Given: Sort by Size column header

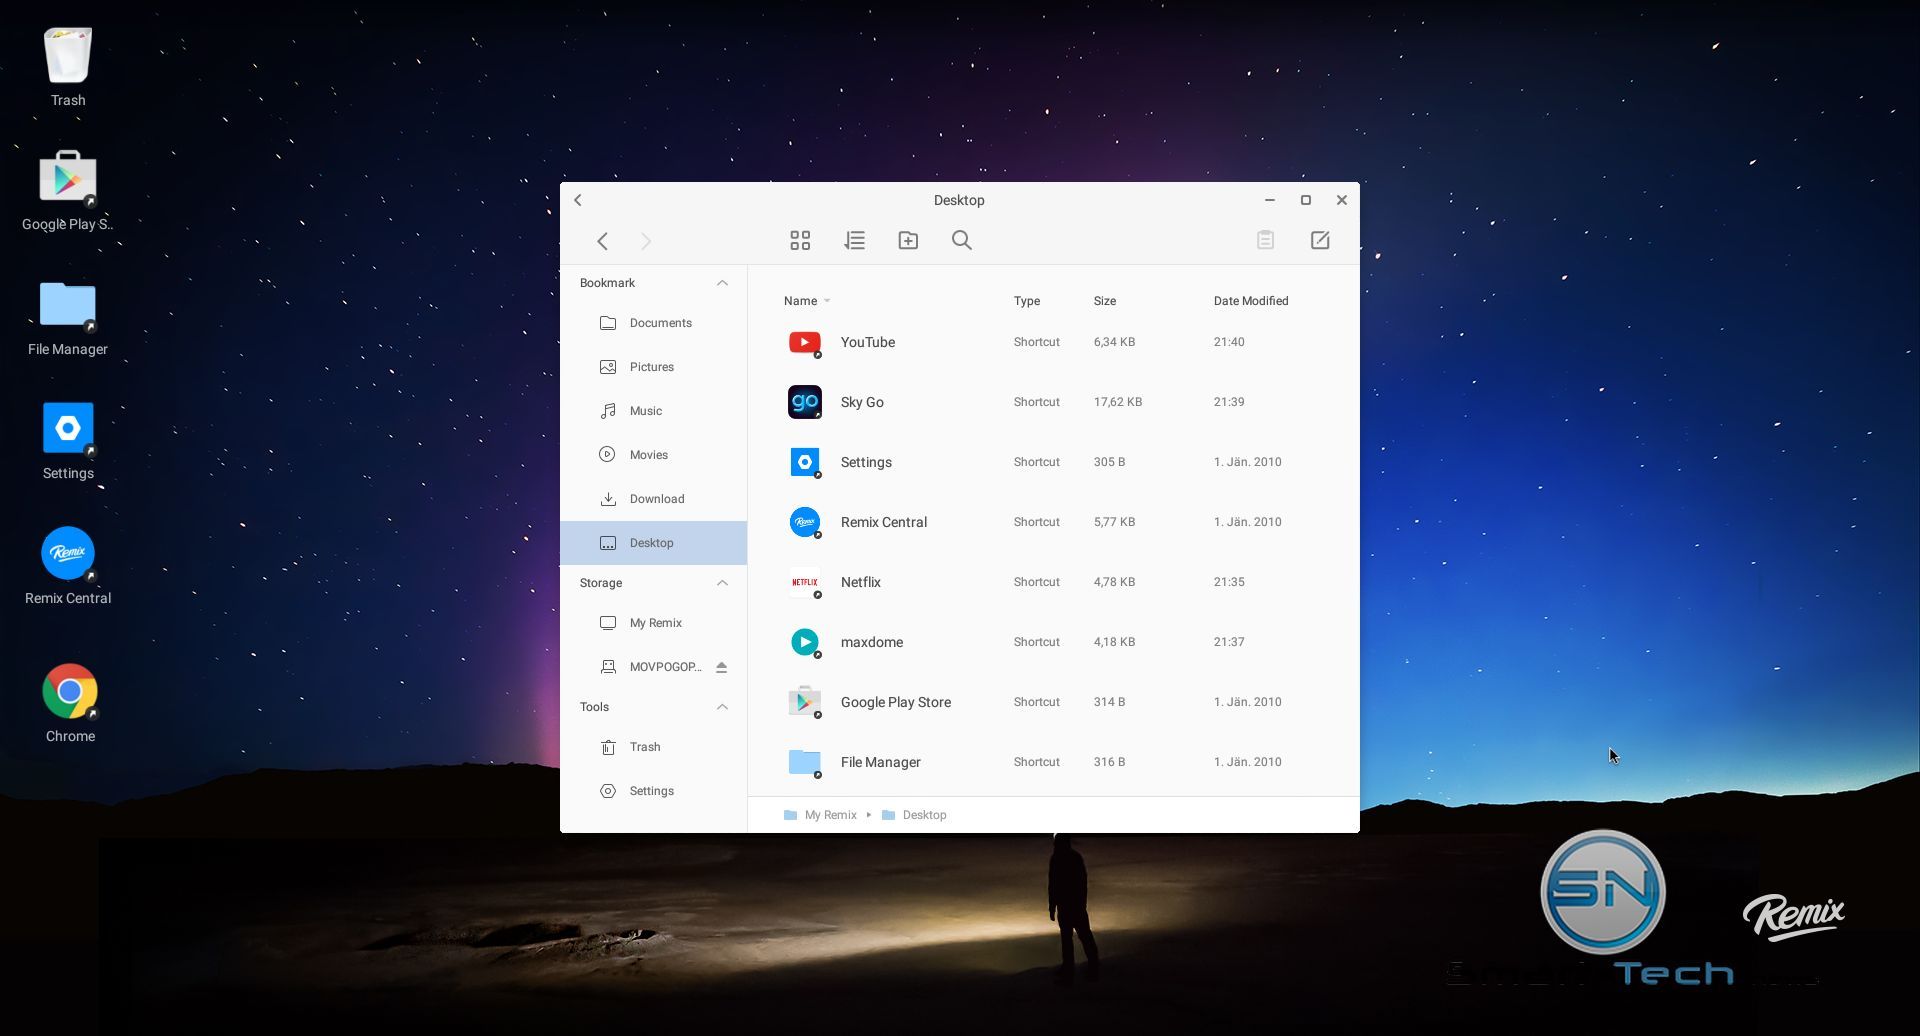Looking at the screenshot, I should tap(1105, 301).
